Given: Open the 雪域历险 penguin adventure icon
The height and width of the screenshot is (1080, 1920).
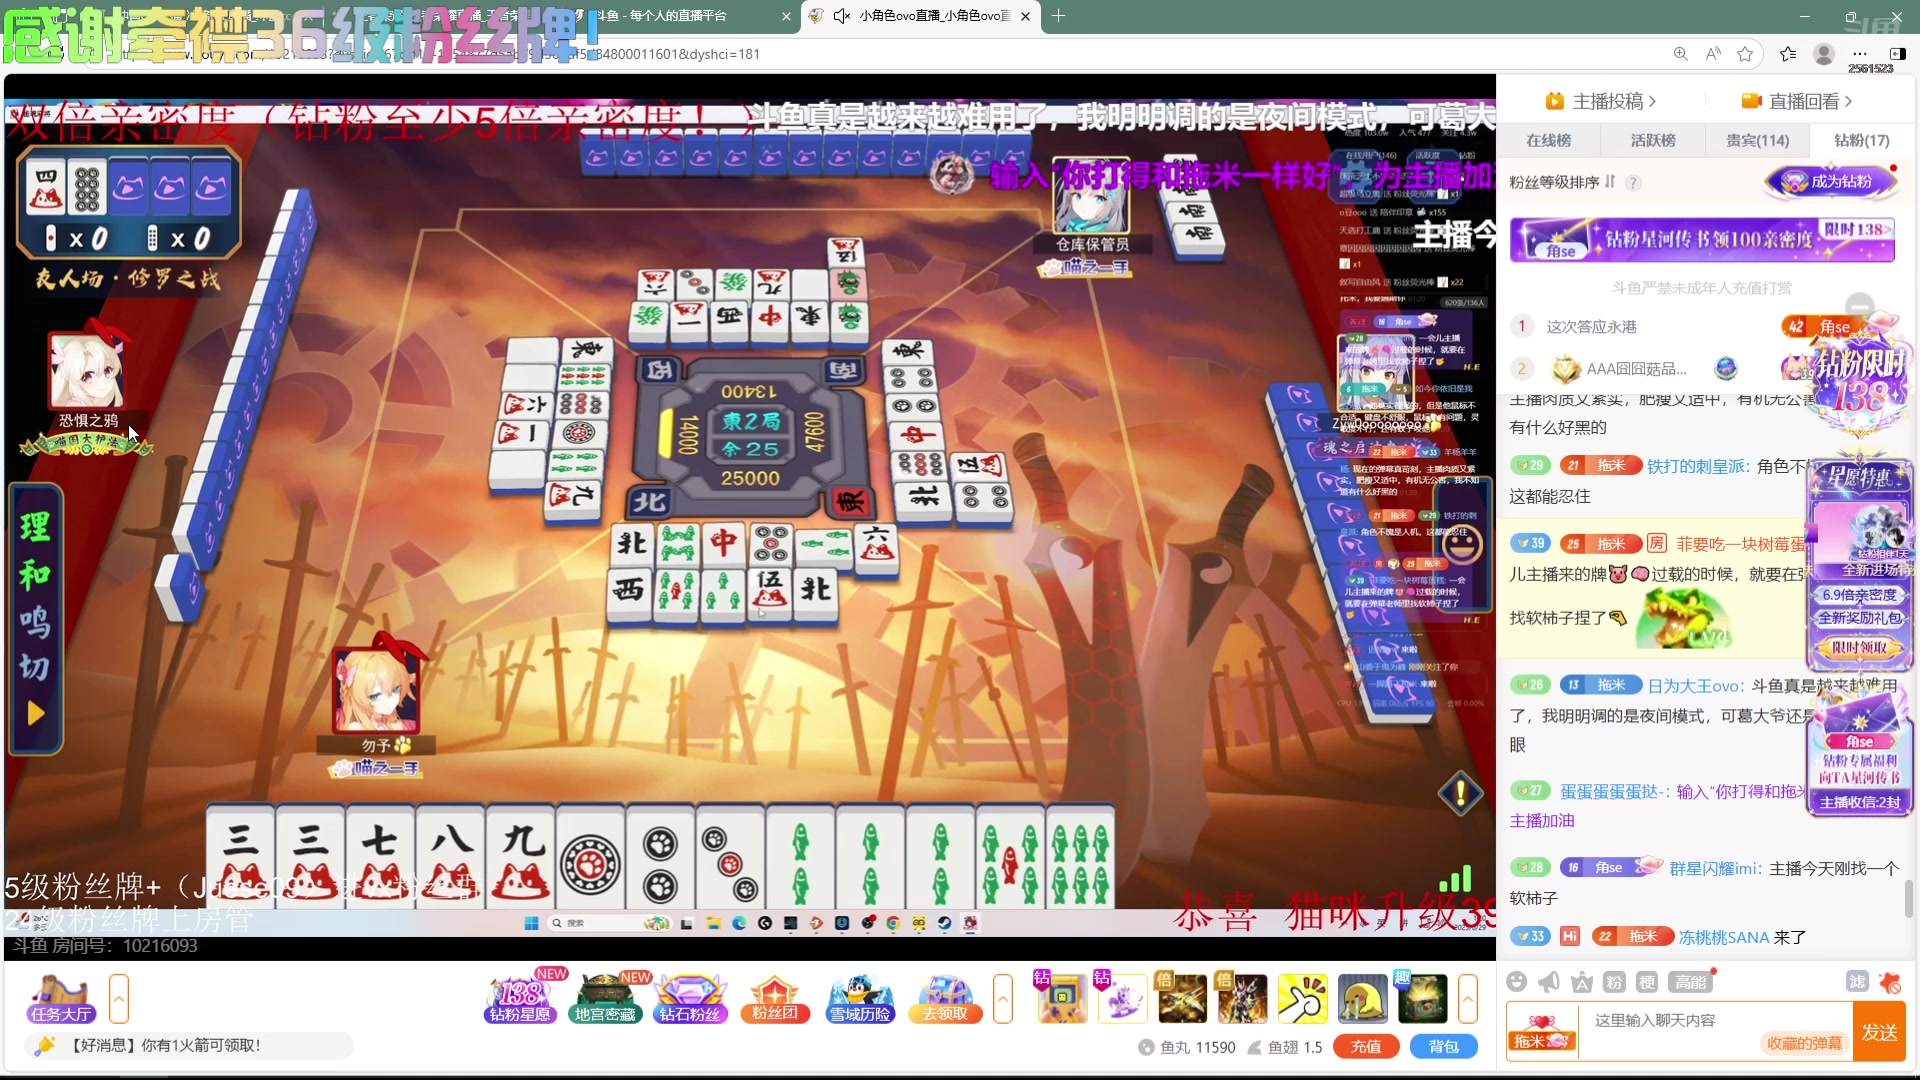Looking at the screenshot, I should tap(860, 998).
